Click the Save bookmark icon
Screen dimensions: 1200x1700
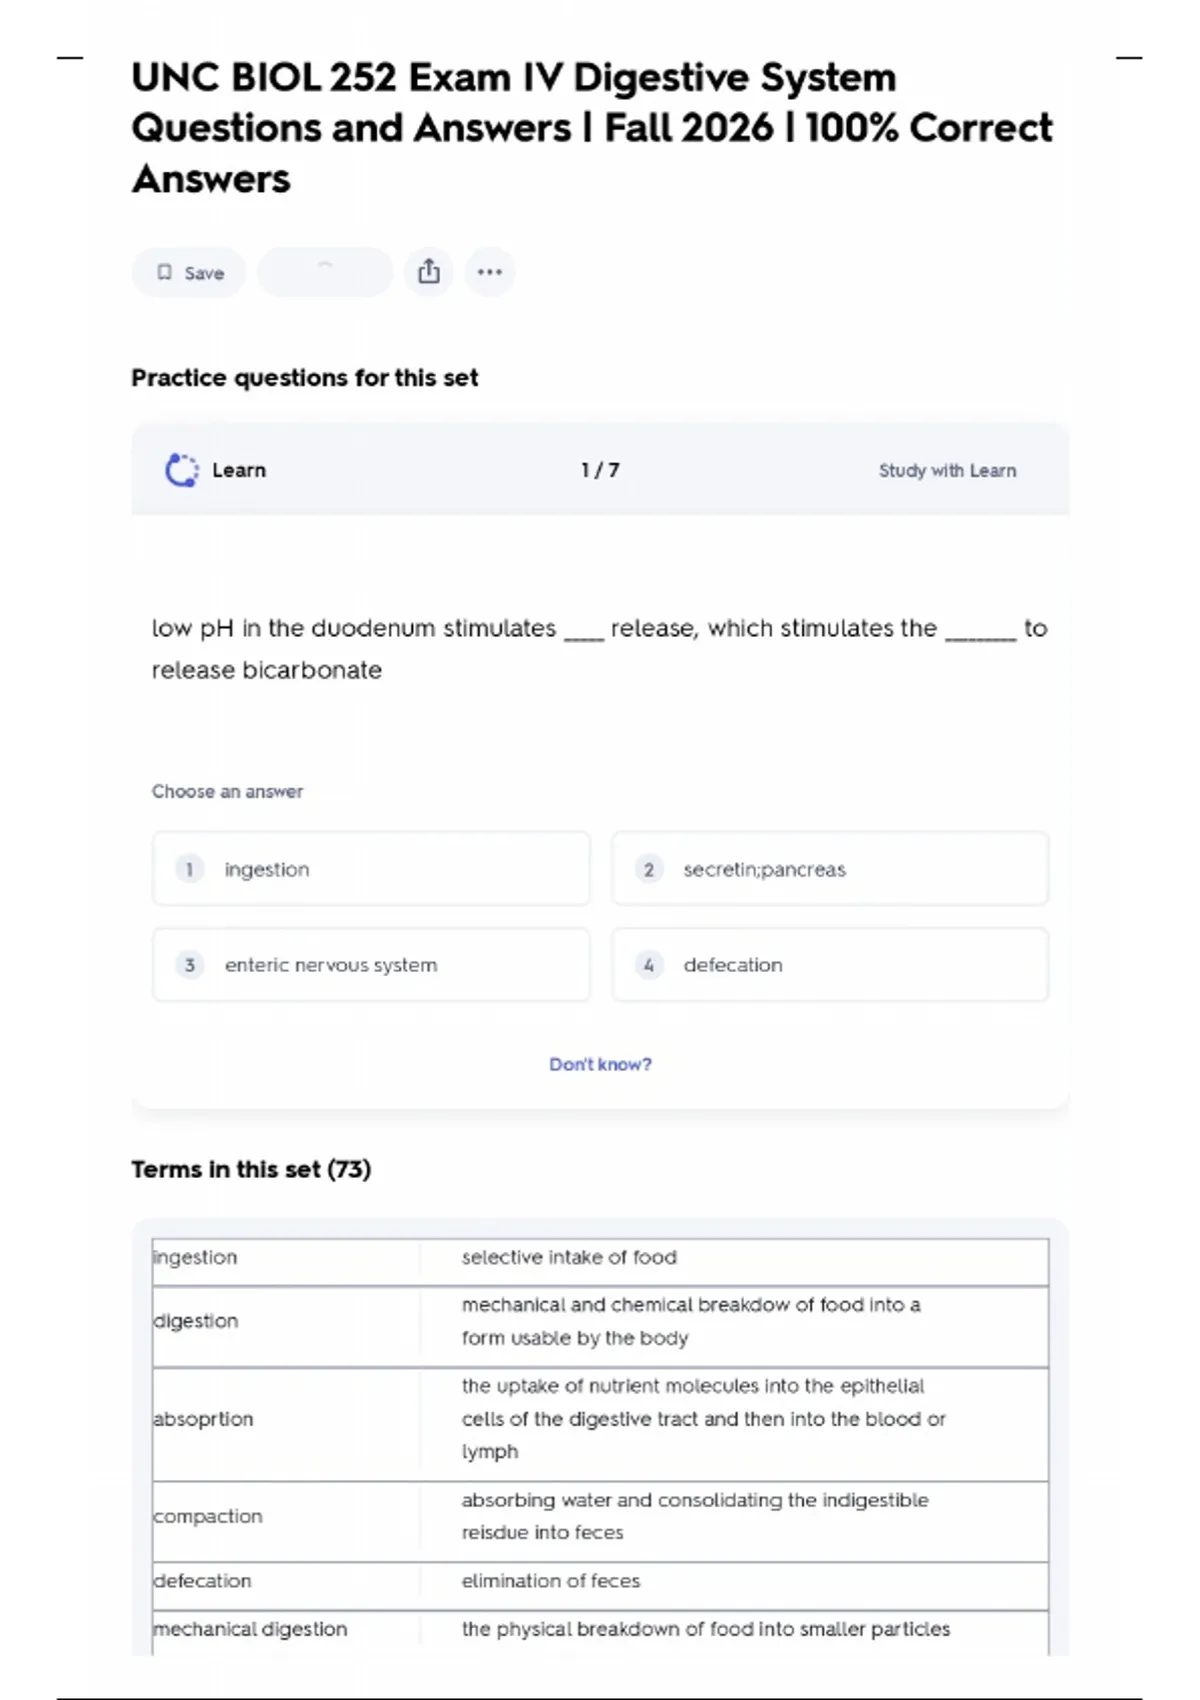point(165,272)
